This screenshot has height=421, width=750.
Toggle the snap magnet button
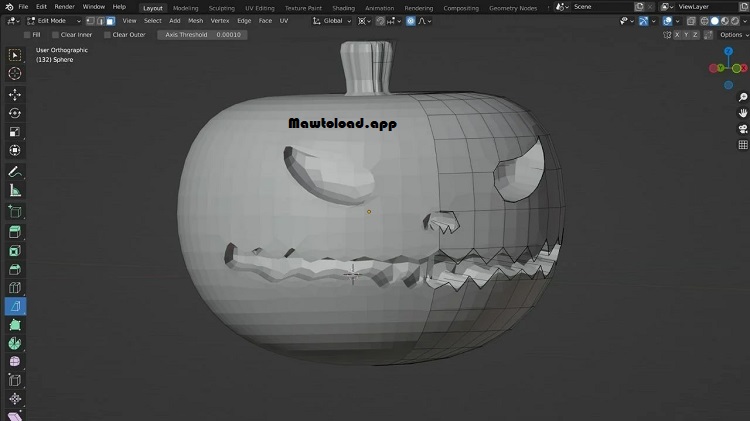pos(380,21)
